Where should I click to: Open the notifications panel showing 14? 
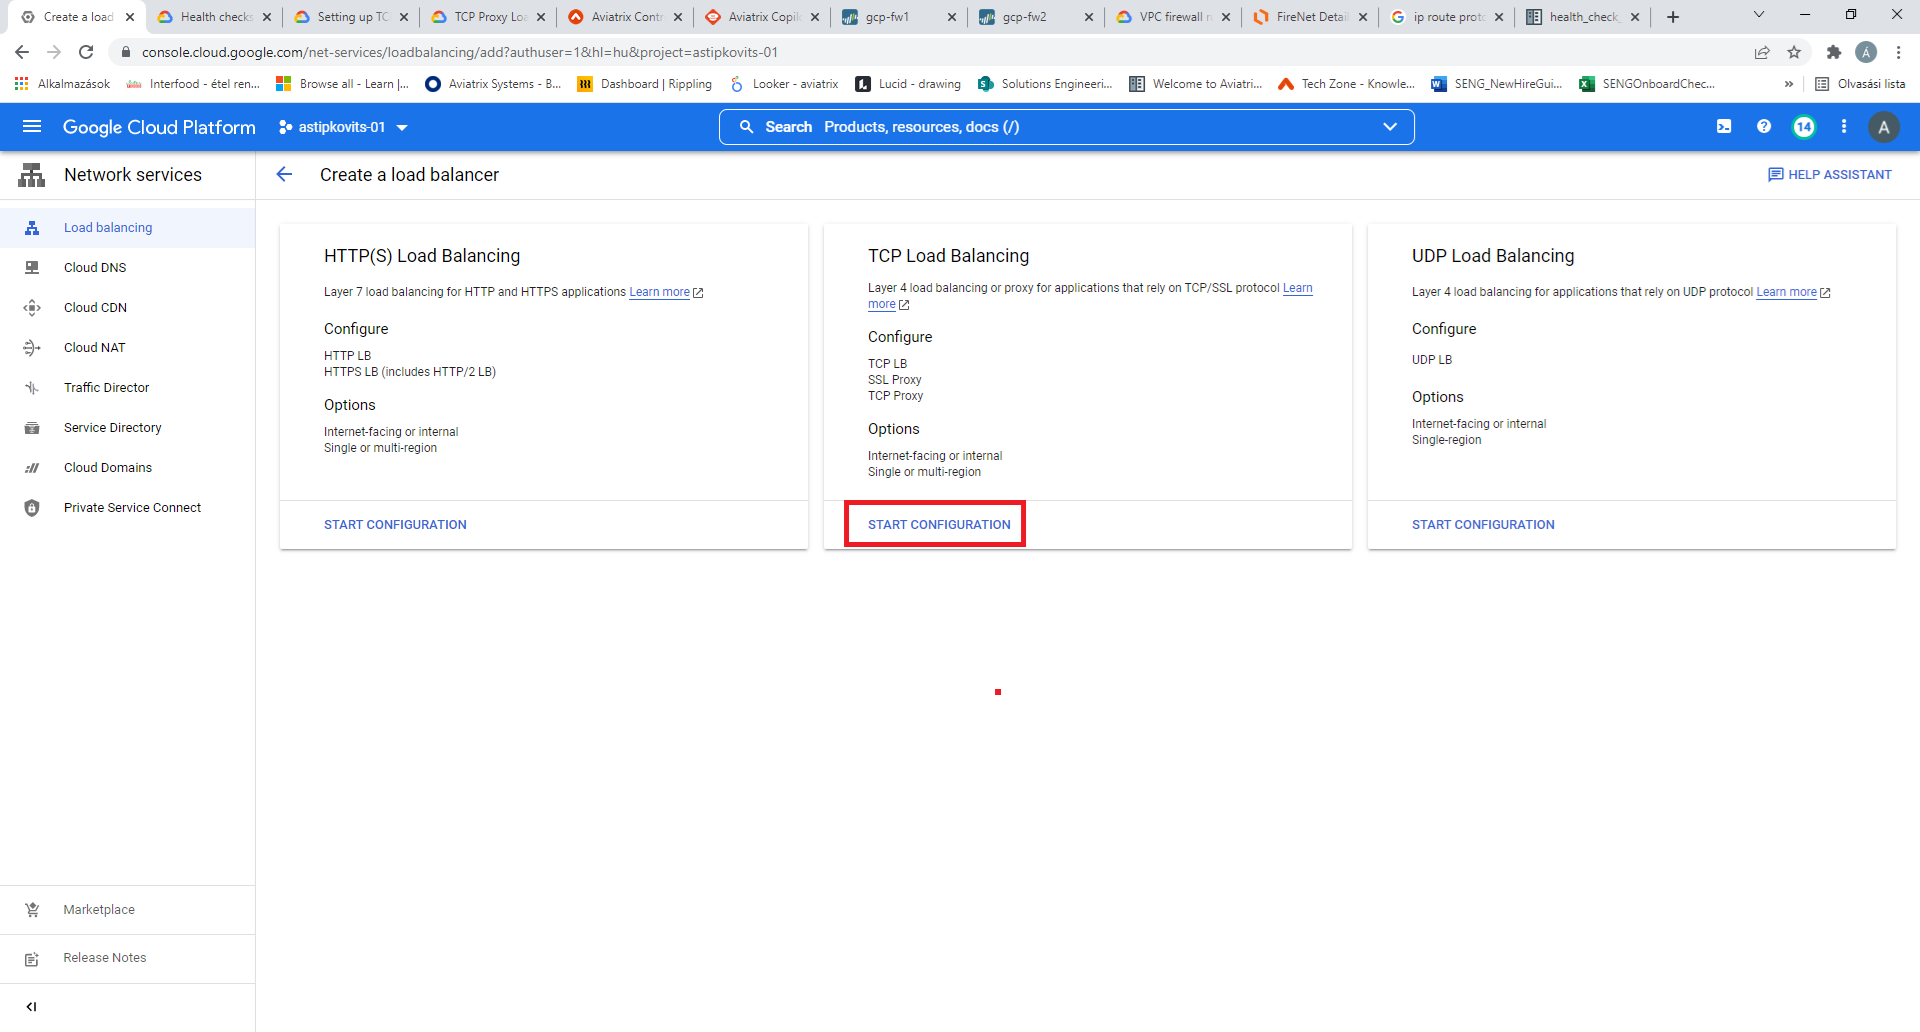1804,127
